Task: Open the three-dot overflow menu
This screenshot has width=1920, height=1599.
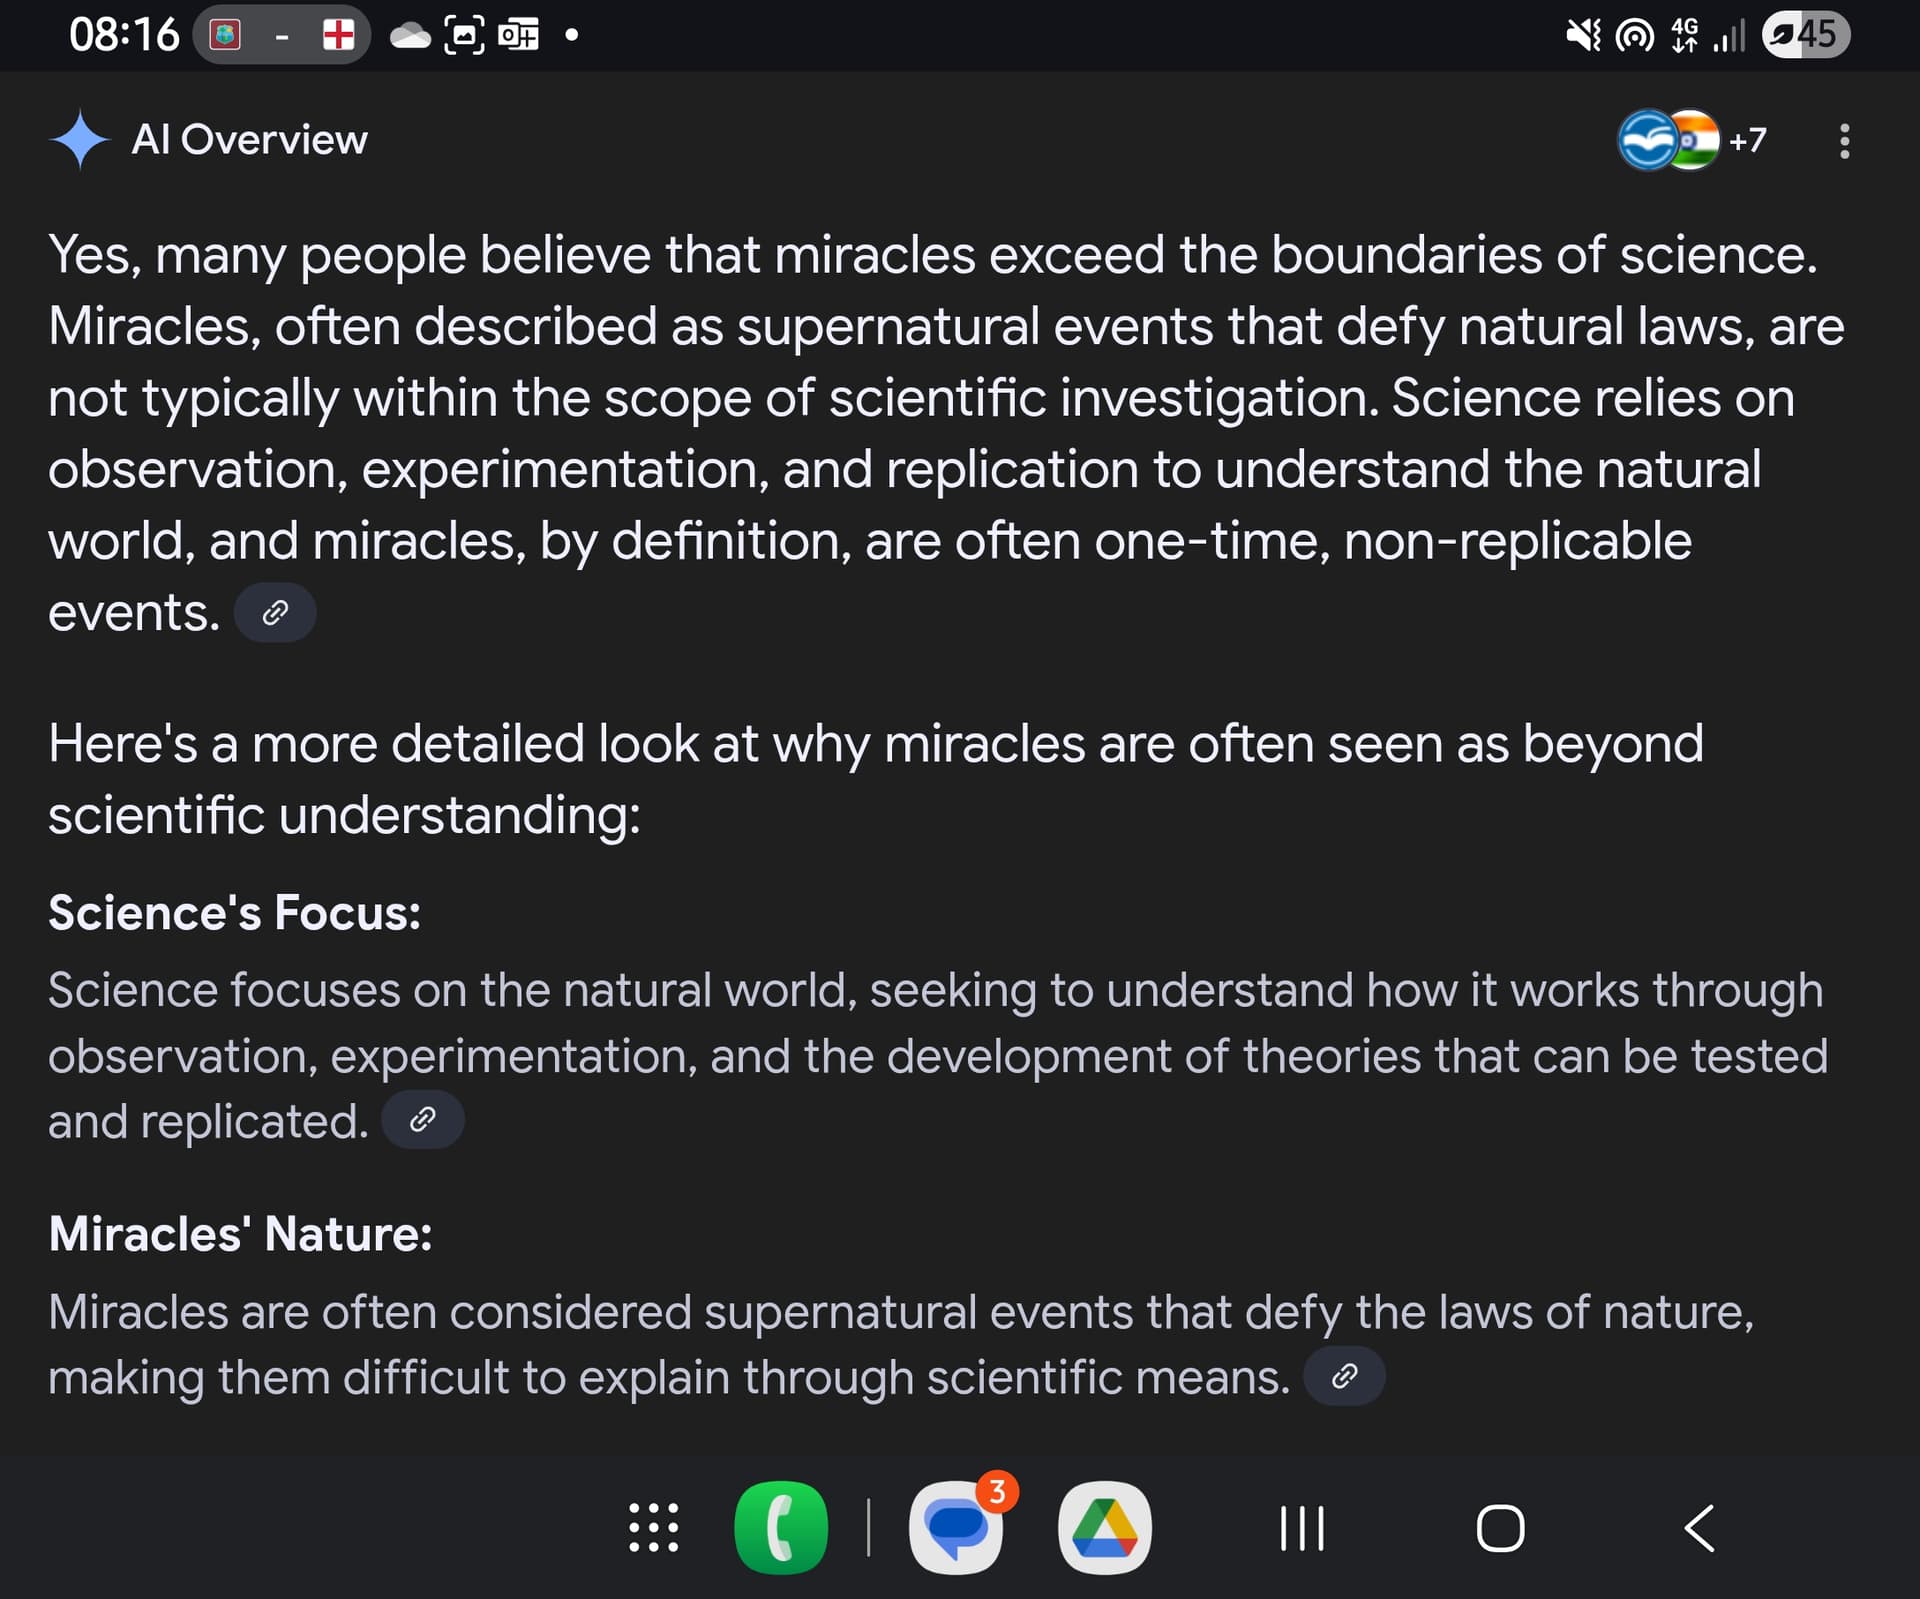Action: pos(1845,141)
